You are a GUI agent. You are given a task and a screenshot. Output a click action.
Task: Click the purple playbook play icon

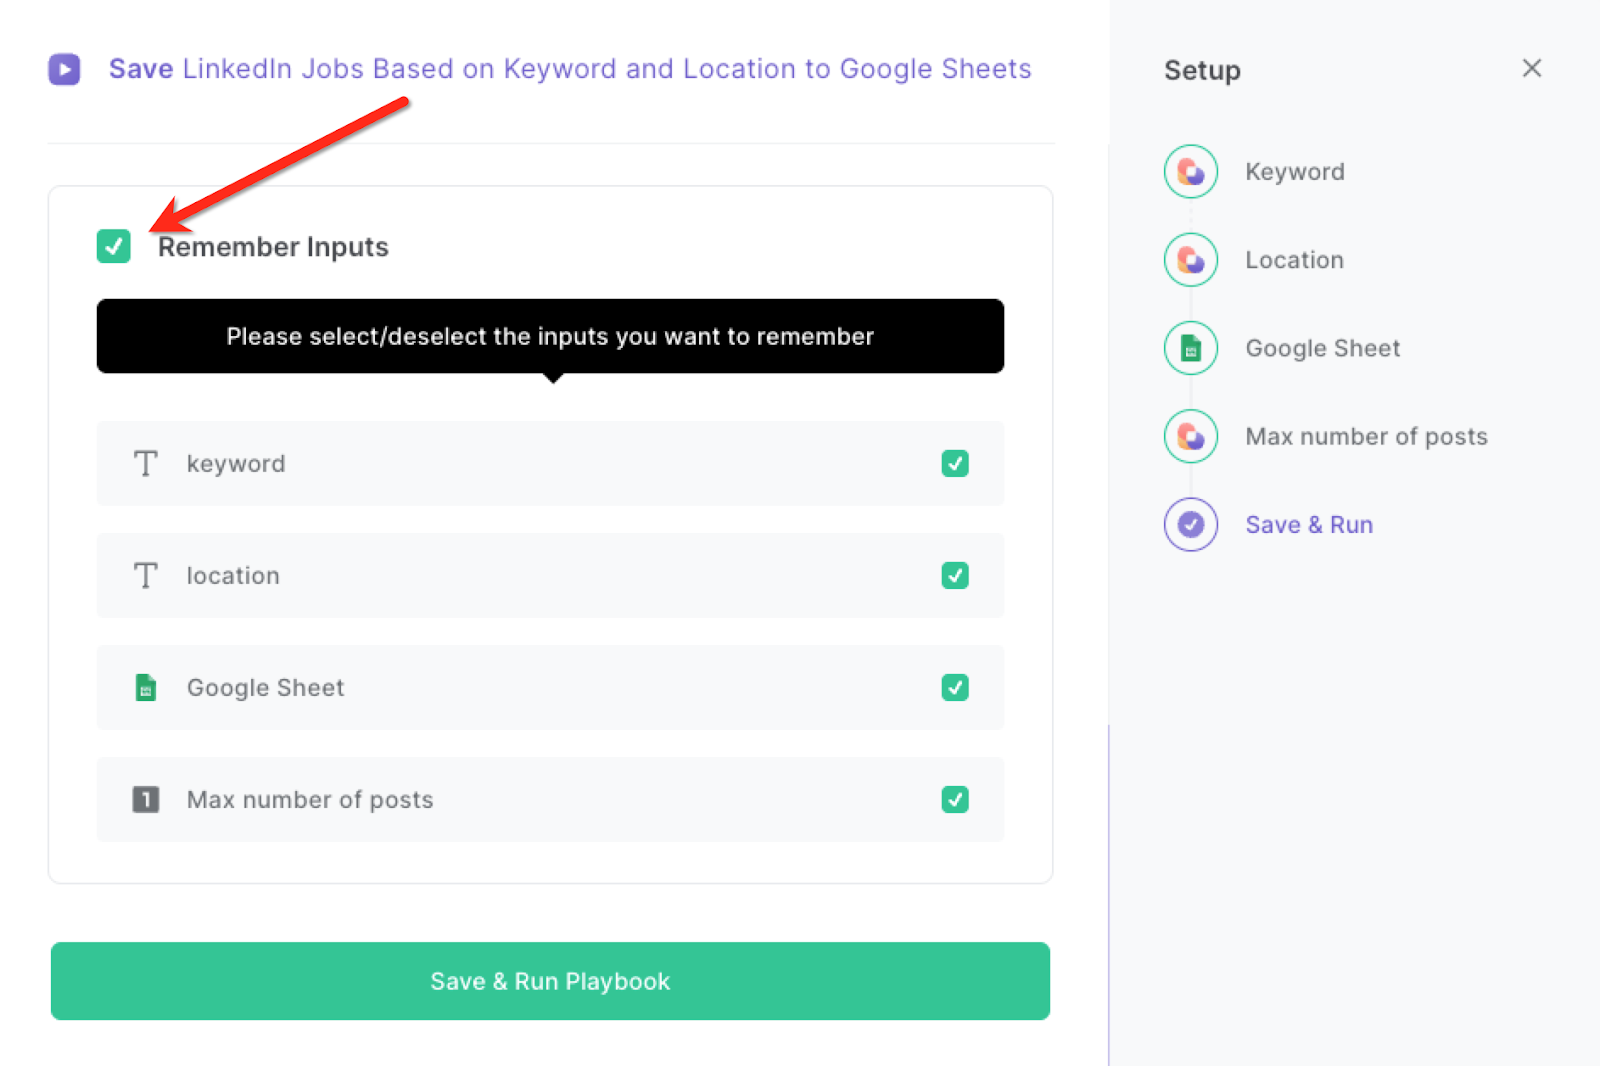point(65,69)
